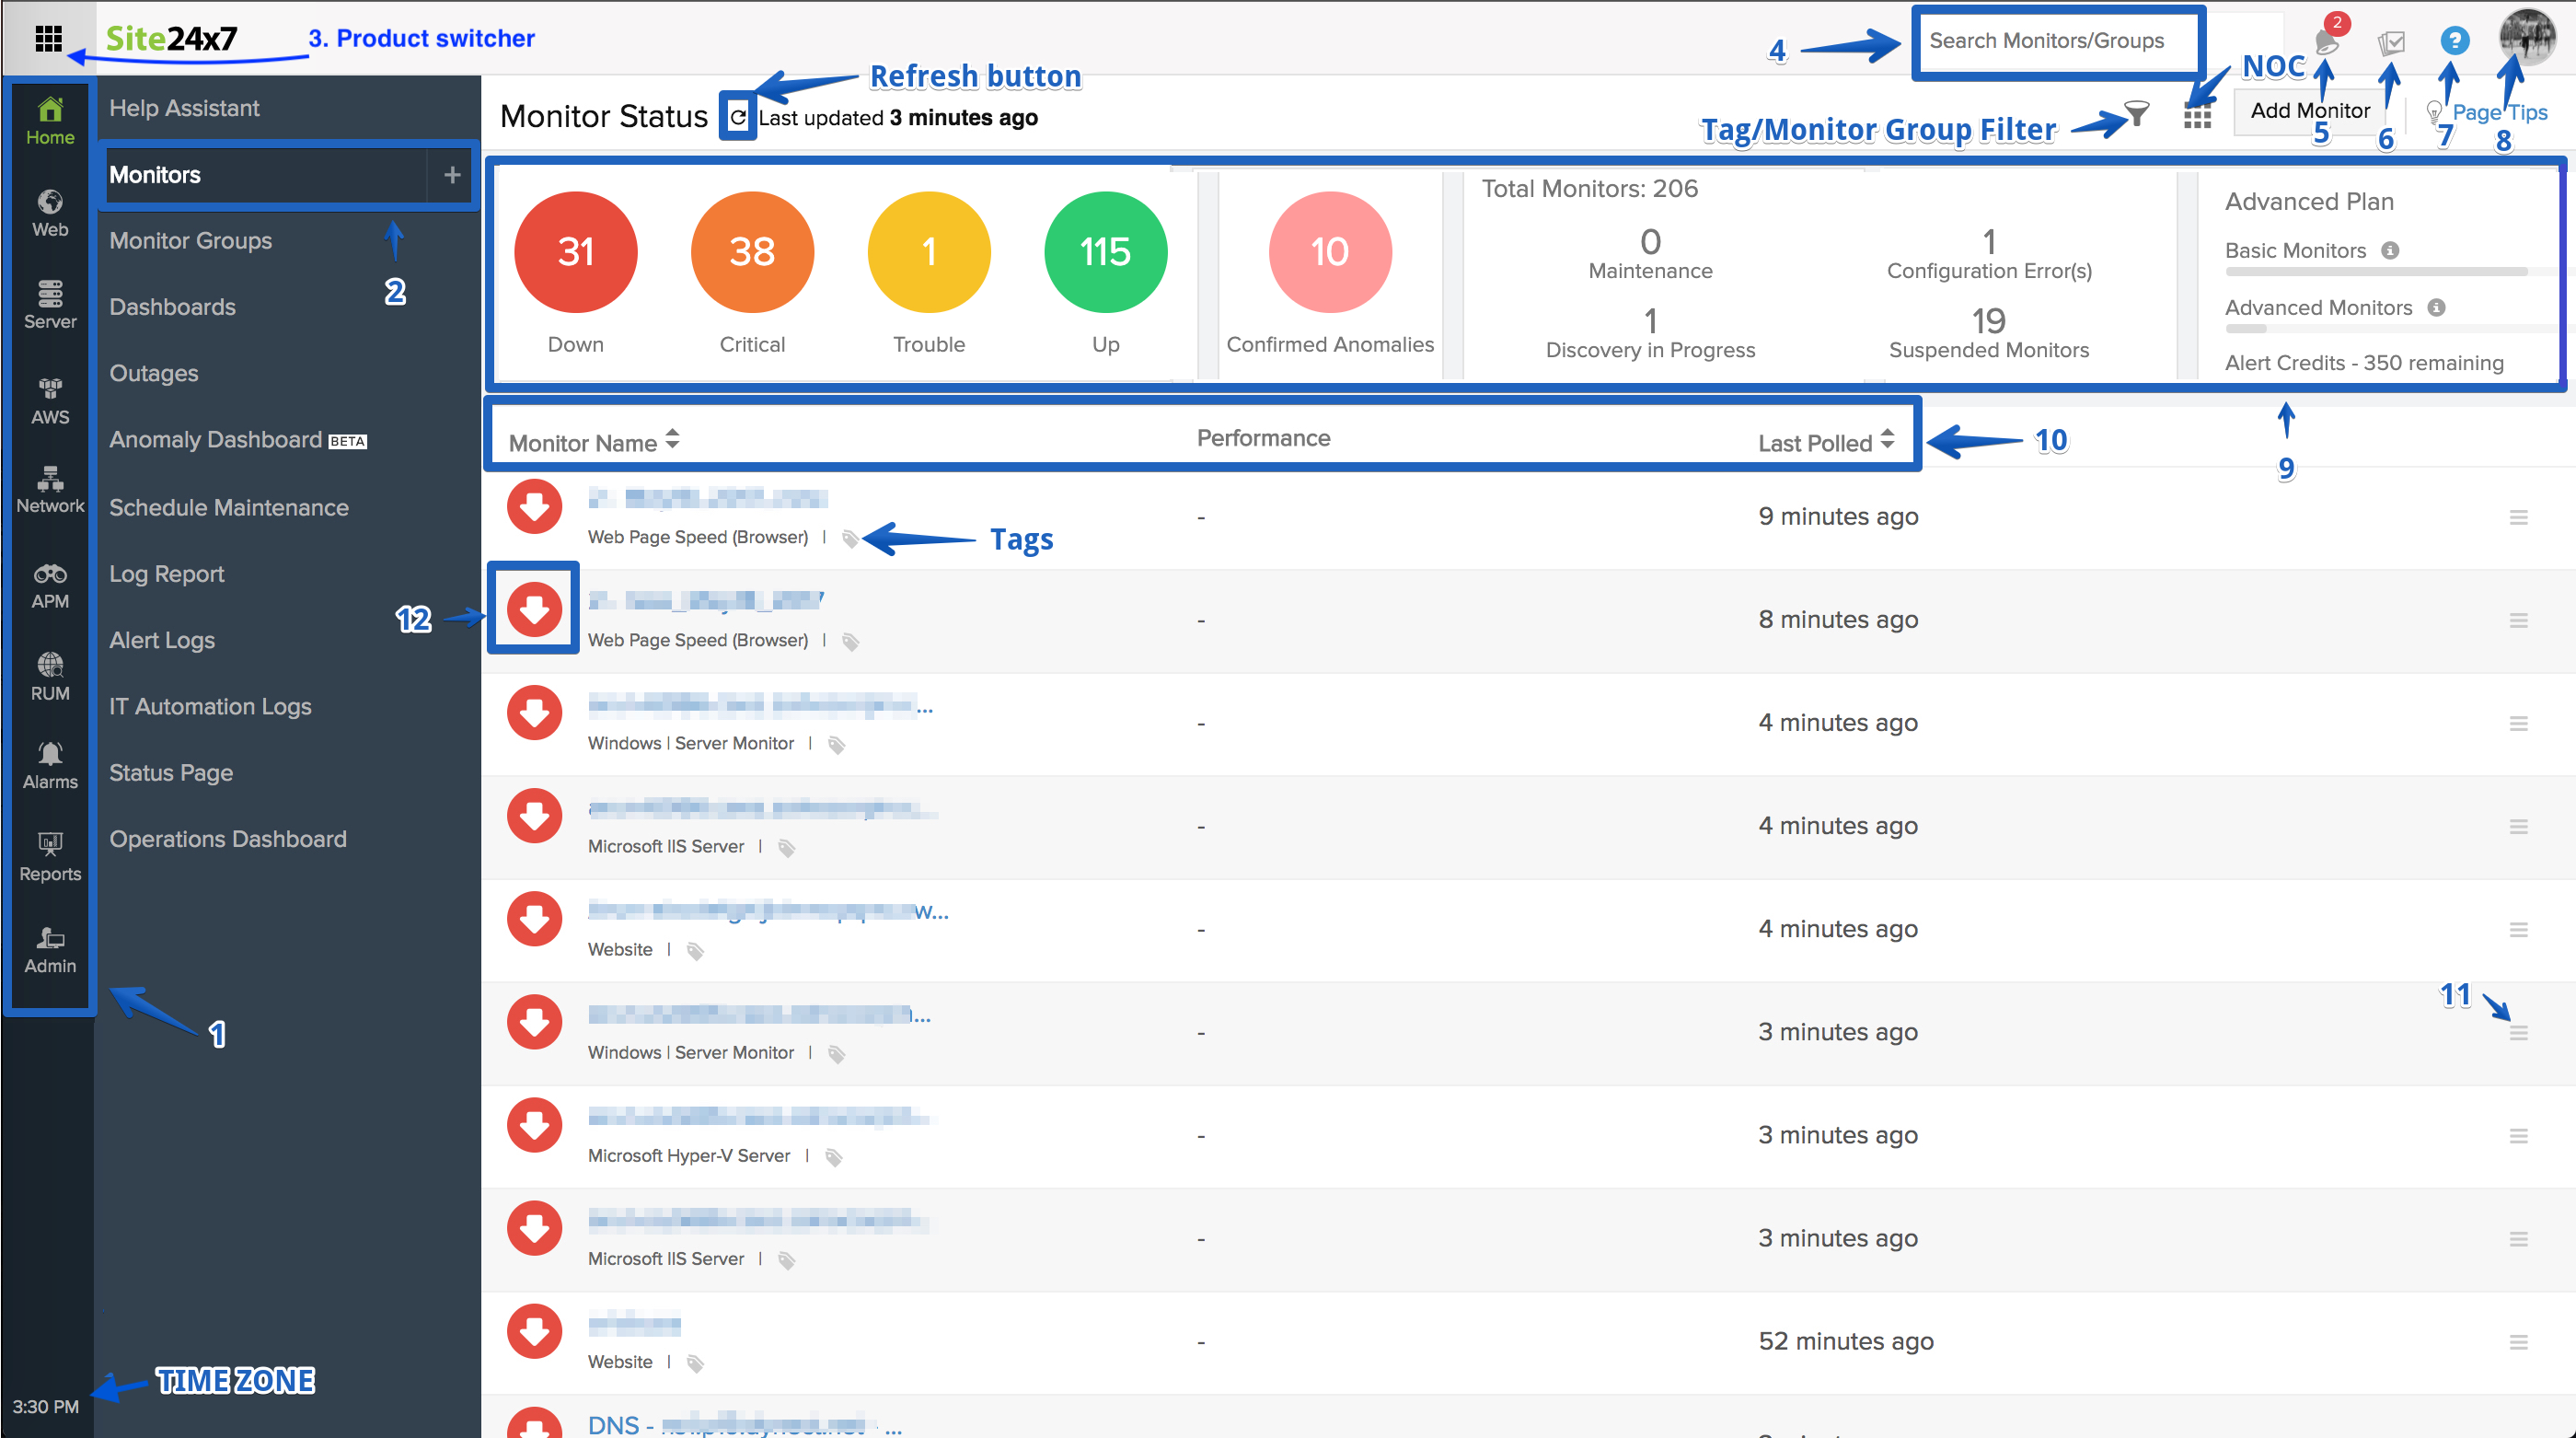This screenshot has height=1438, width=2576.
Task: Open the Alarms section
Action: 50,763
